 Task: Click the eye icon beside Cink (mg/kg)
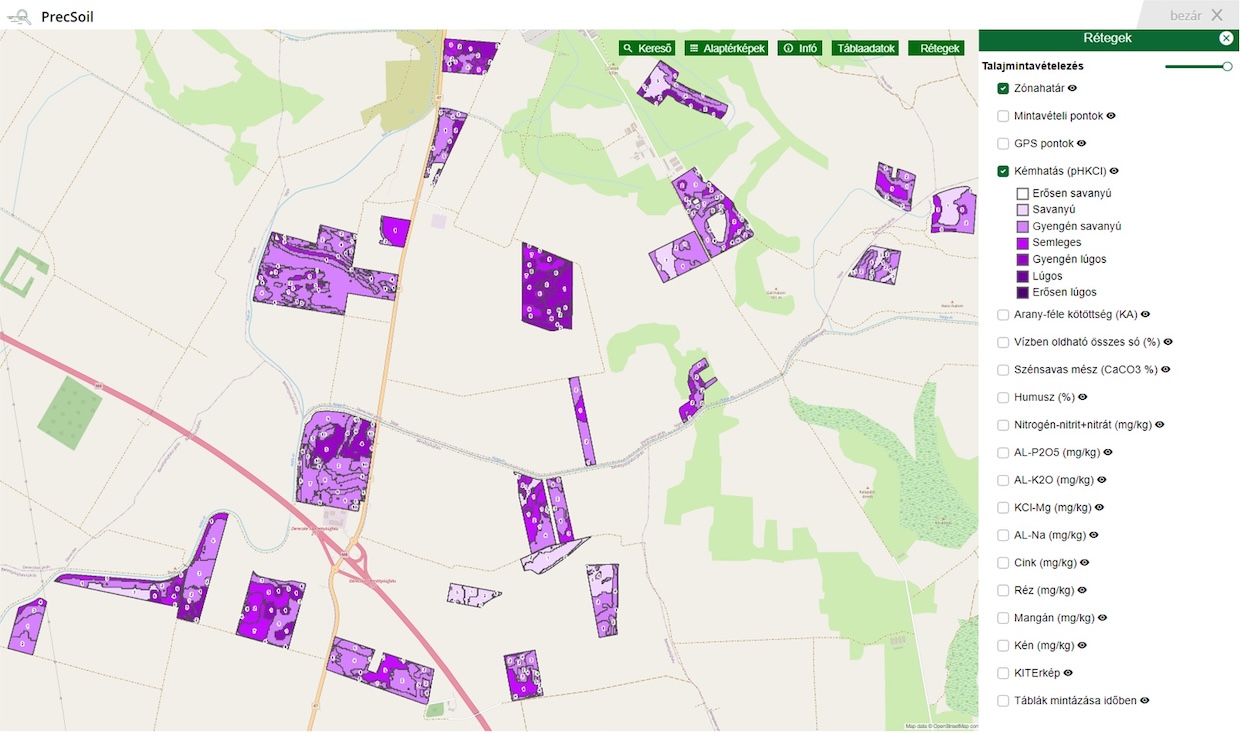1085,563
